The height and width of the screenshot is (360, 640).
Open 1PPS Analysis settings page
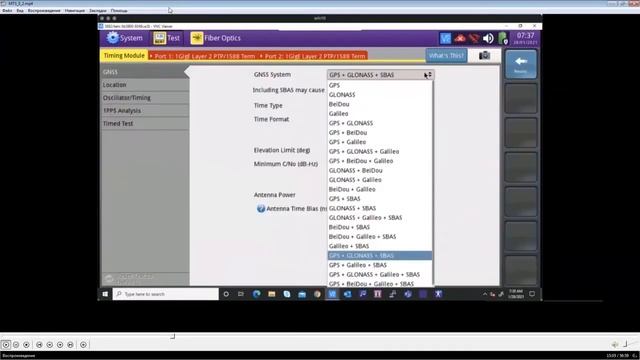tap(144, 111)
